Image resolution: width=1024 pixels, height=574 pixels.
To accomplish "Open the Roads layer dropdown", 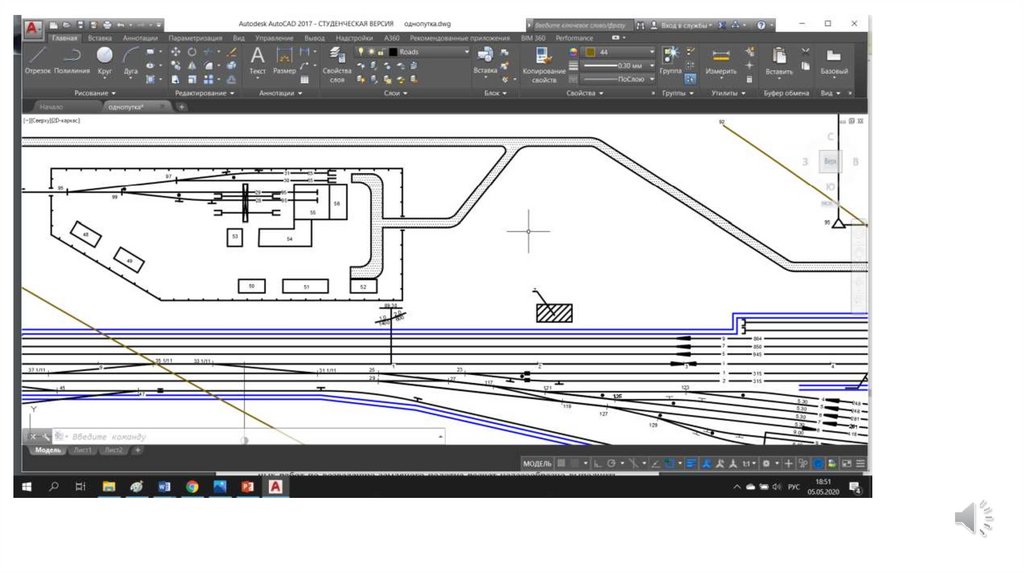I will click(430, 51).
